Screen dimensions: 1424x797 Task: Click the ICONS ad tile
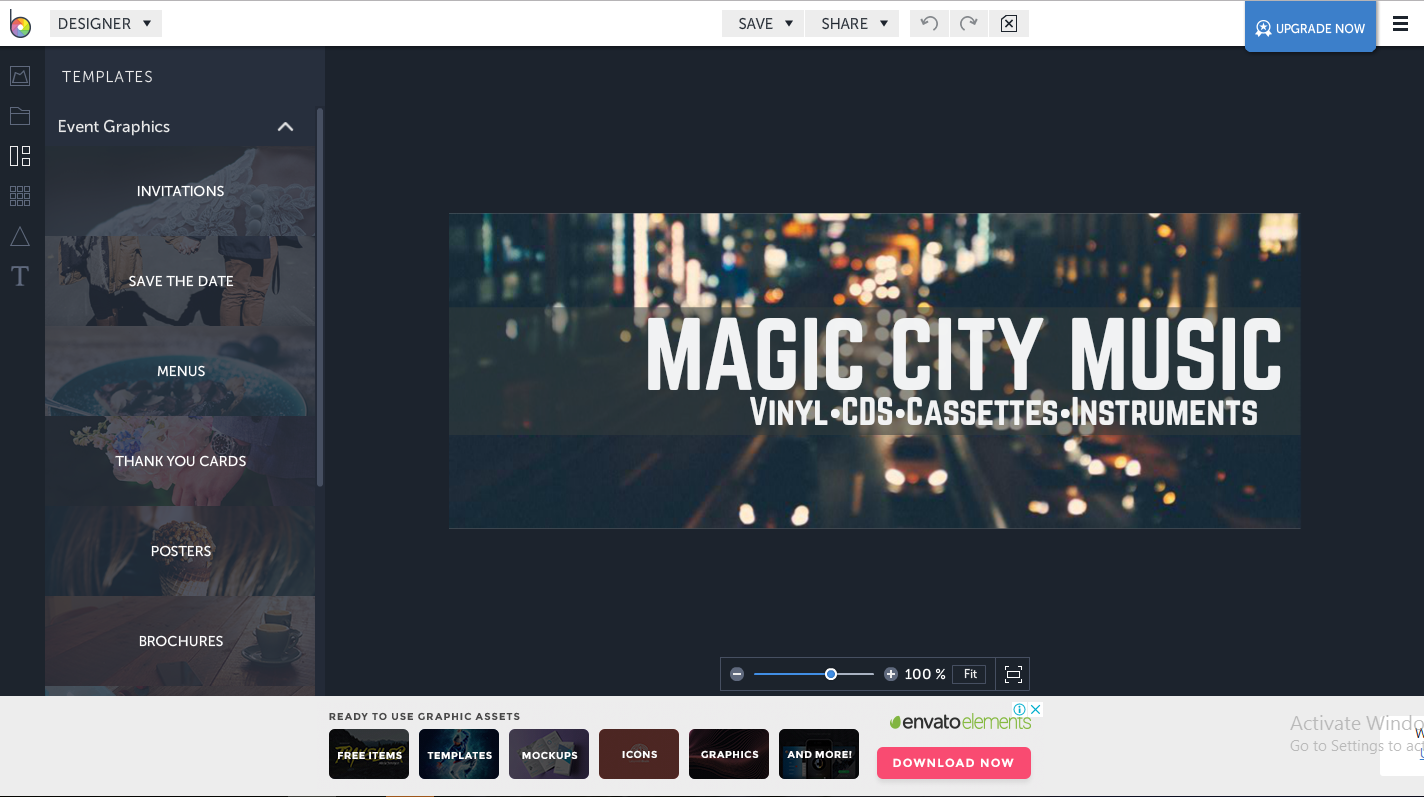(x=639, y=754)
